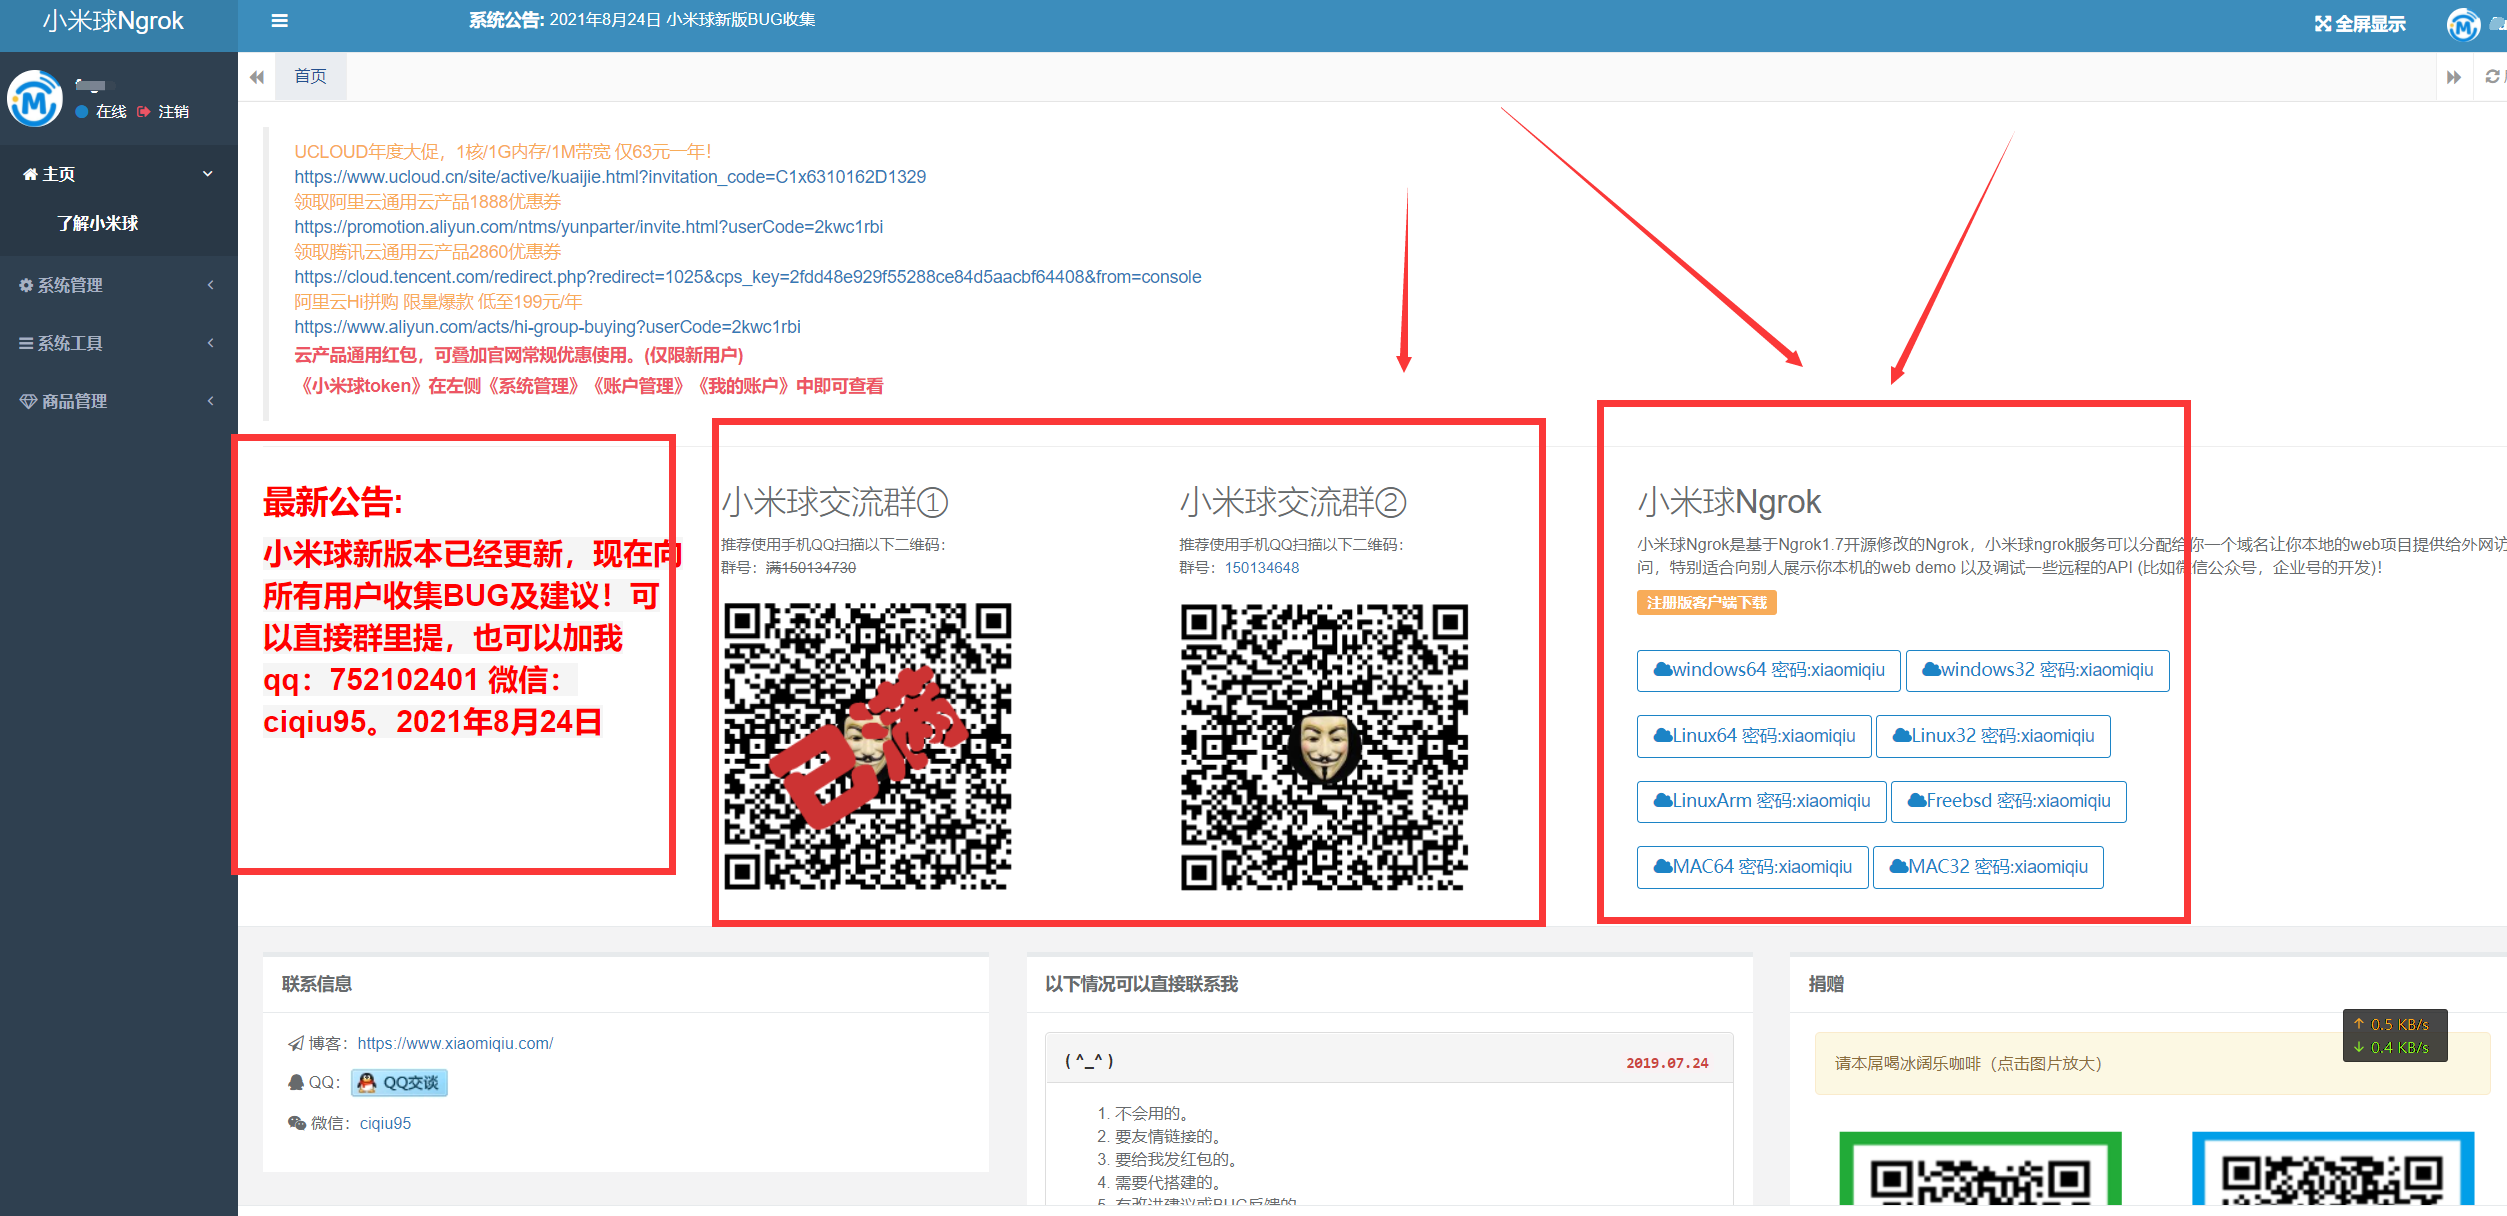This screenshot has height=1216, width=2507.
Task: Switch to the 首页 tab
Action: coord(310,76)
